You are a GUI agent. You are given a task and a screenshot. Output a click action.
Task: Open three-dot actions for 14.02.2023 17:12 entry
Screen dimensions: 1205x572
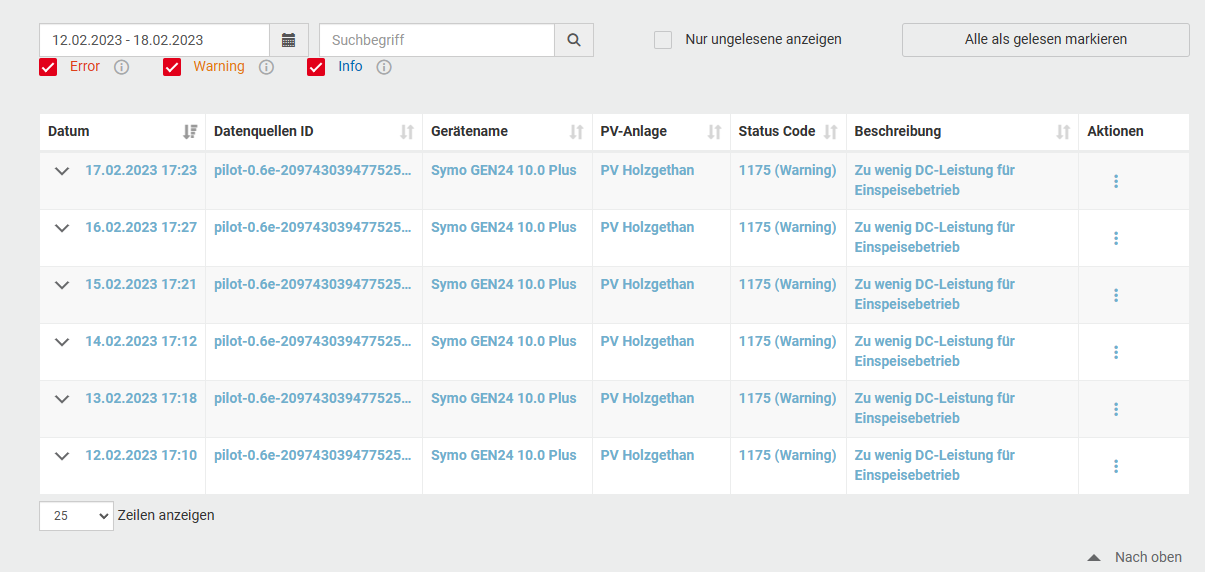coord(1116,352)
